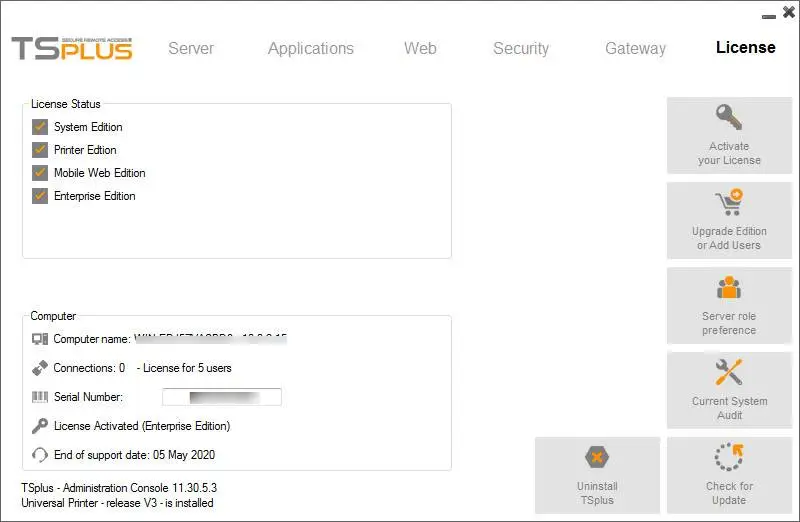The height and width of the screenshot is (522, 800).
Task: Click the plug icon beside Connections
Action: pos(40,368)
